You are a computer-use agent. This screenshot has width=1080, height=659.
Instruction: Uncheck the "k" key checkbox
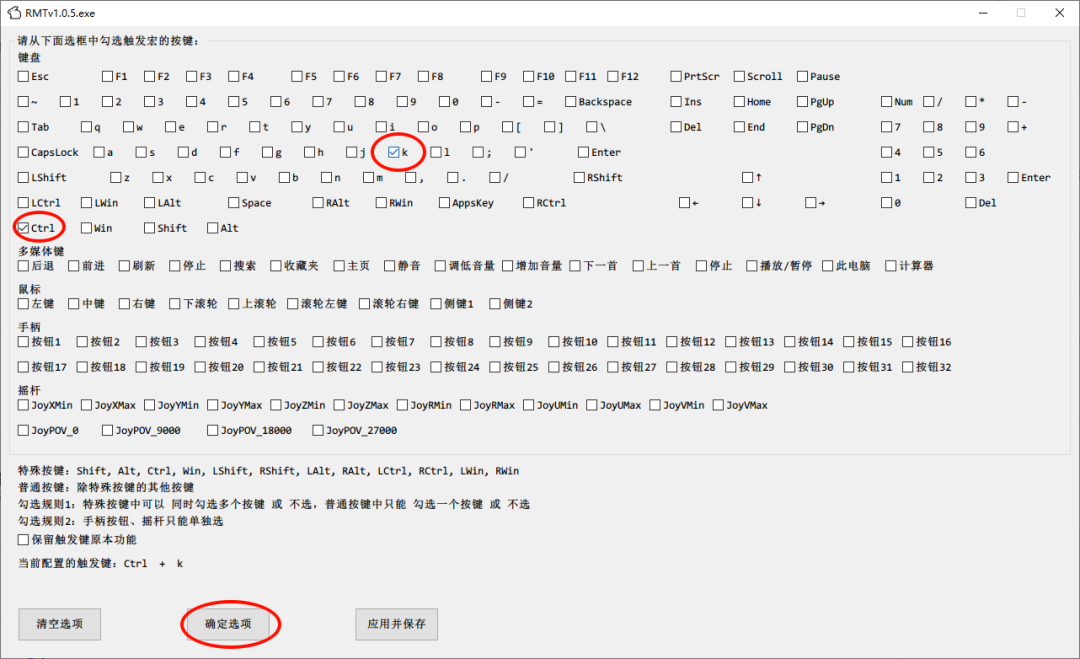coord(393,152)
